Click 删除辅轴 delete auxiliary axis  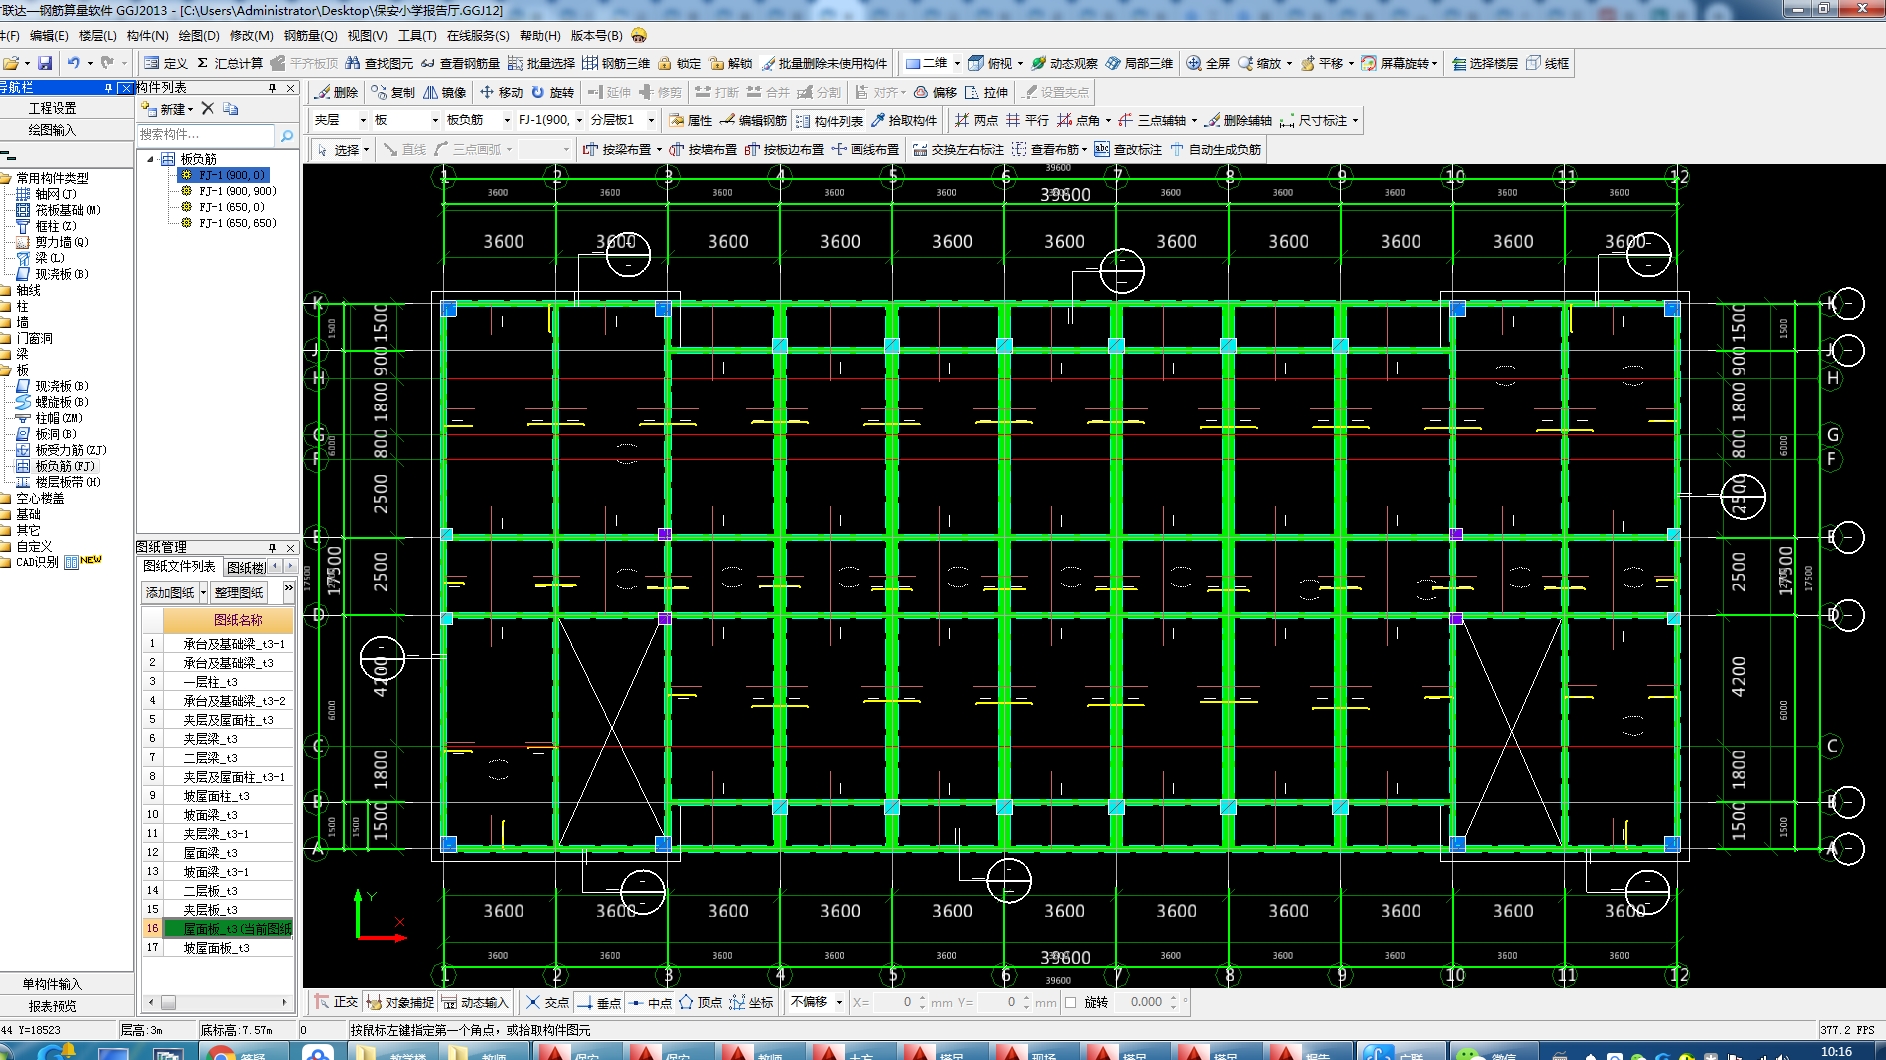[x=1238, y=120]
